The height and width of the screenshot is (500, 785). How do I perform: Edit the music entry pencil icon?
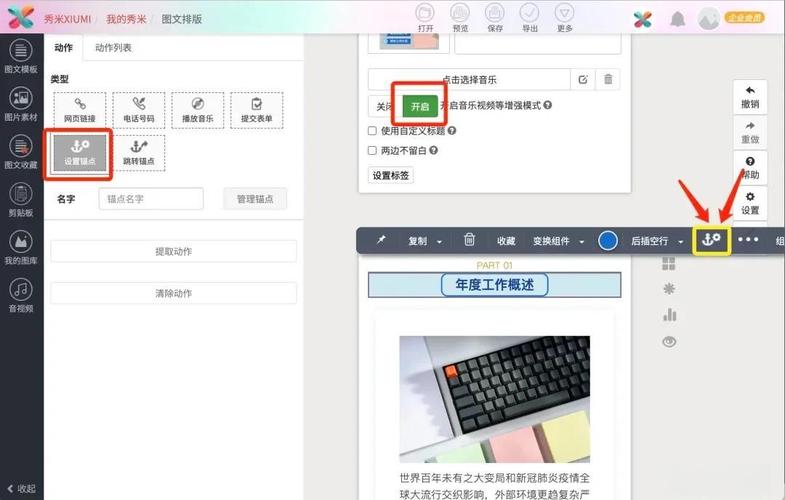coord(583,79)
